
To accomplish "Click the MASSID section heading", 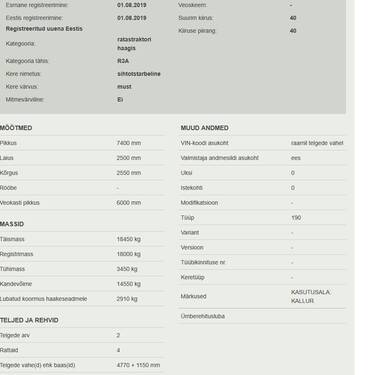I will (12, 224).
